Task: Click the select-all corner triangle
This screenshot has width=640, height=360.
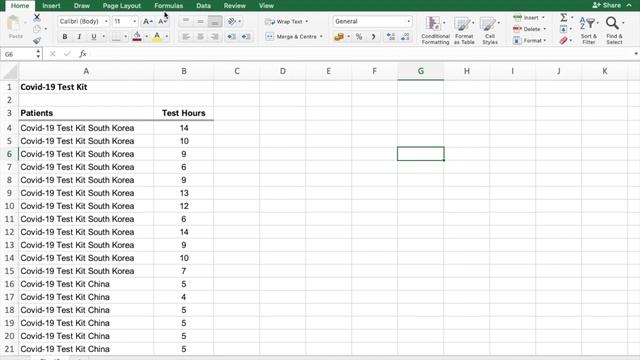Action: (11, 71)
